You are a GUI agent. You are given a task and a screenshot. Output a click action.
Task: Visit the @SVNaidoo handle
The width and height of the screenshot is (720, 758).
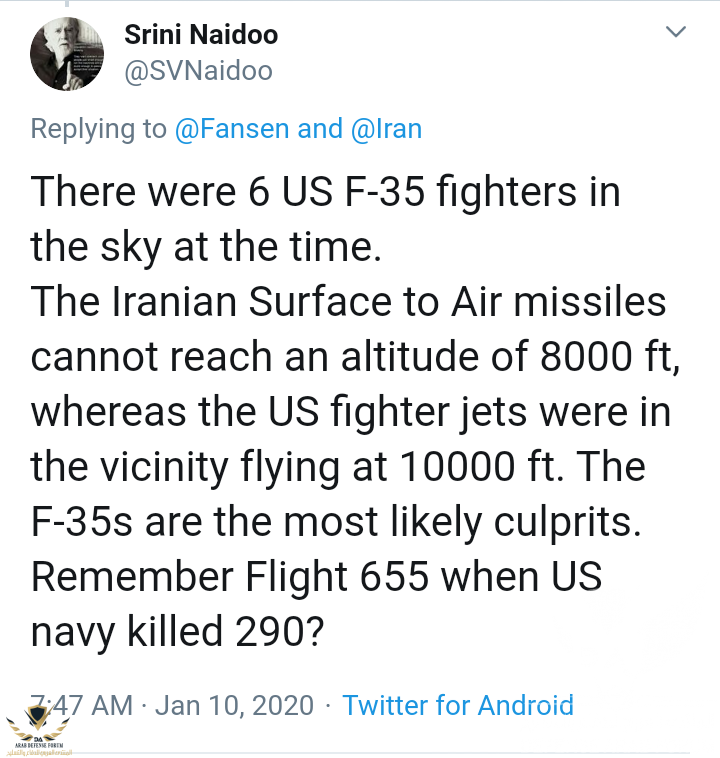coord(198,72)
